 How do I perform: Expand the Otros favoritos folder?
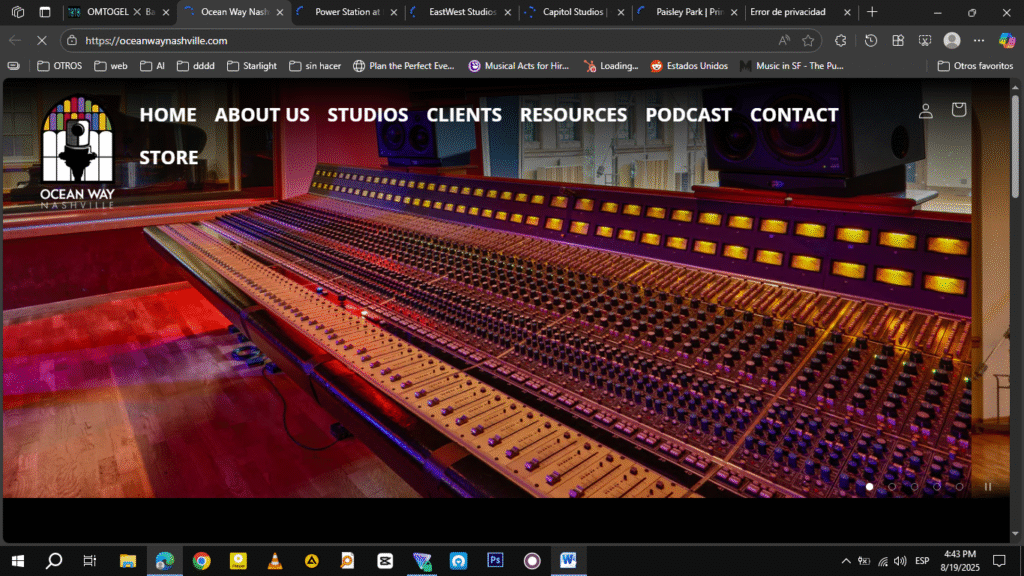click(975, 66)
